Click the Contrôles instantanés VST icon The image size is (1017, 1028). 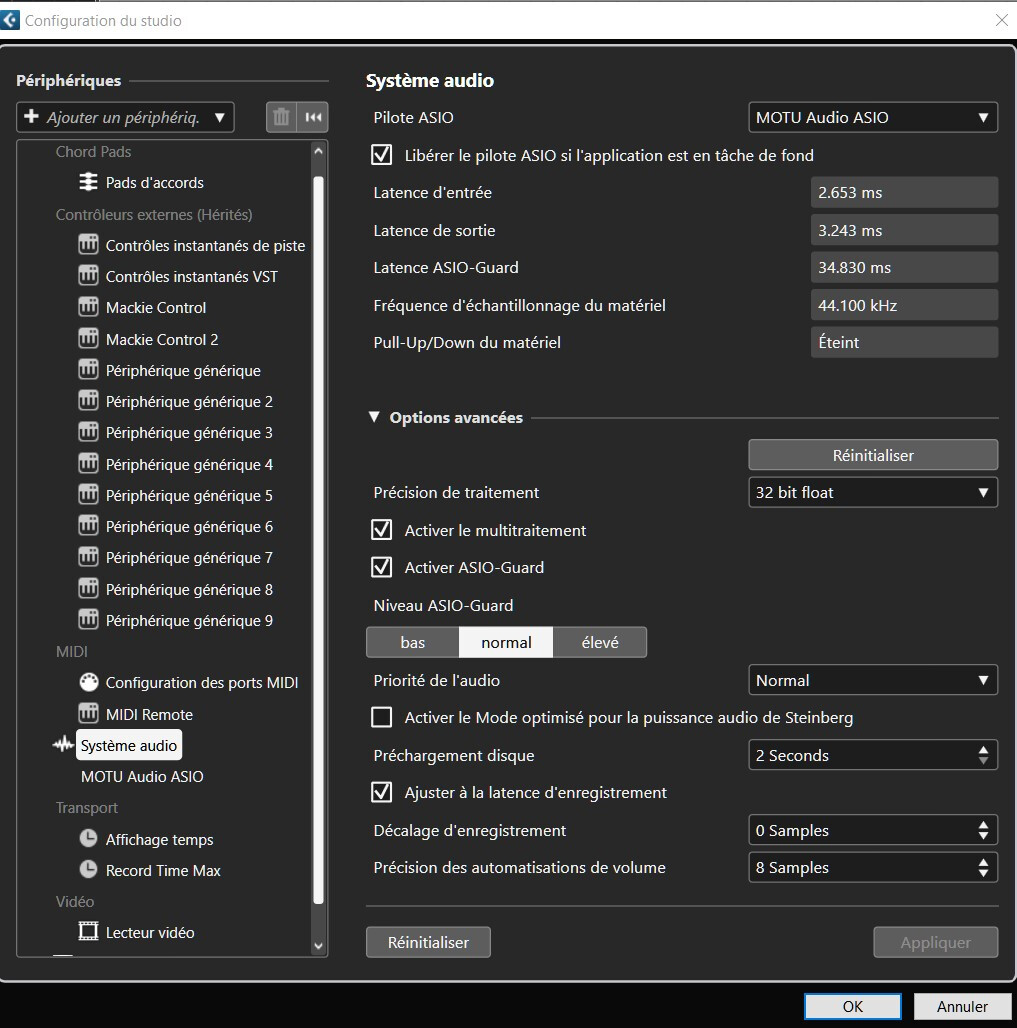[88, 275]
